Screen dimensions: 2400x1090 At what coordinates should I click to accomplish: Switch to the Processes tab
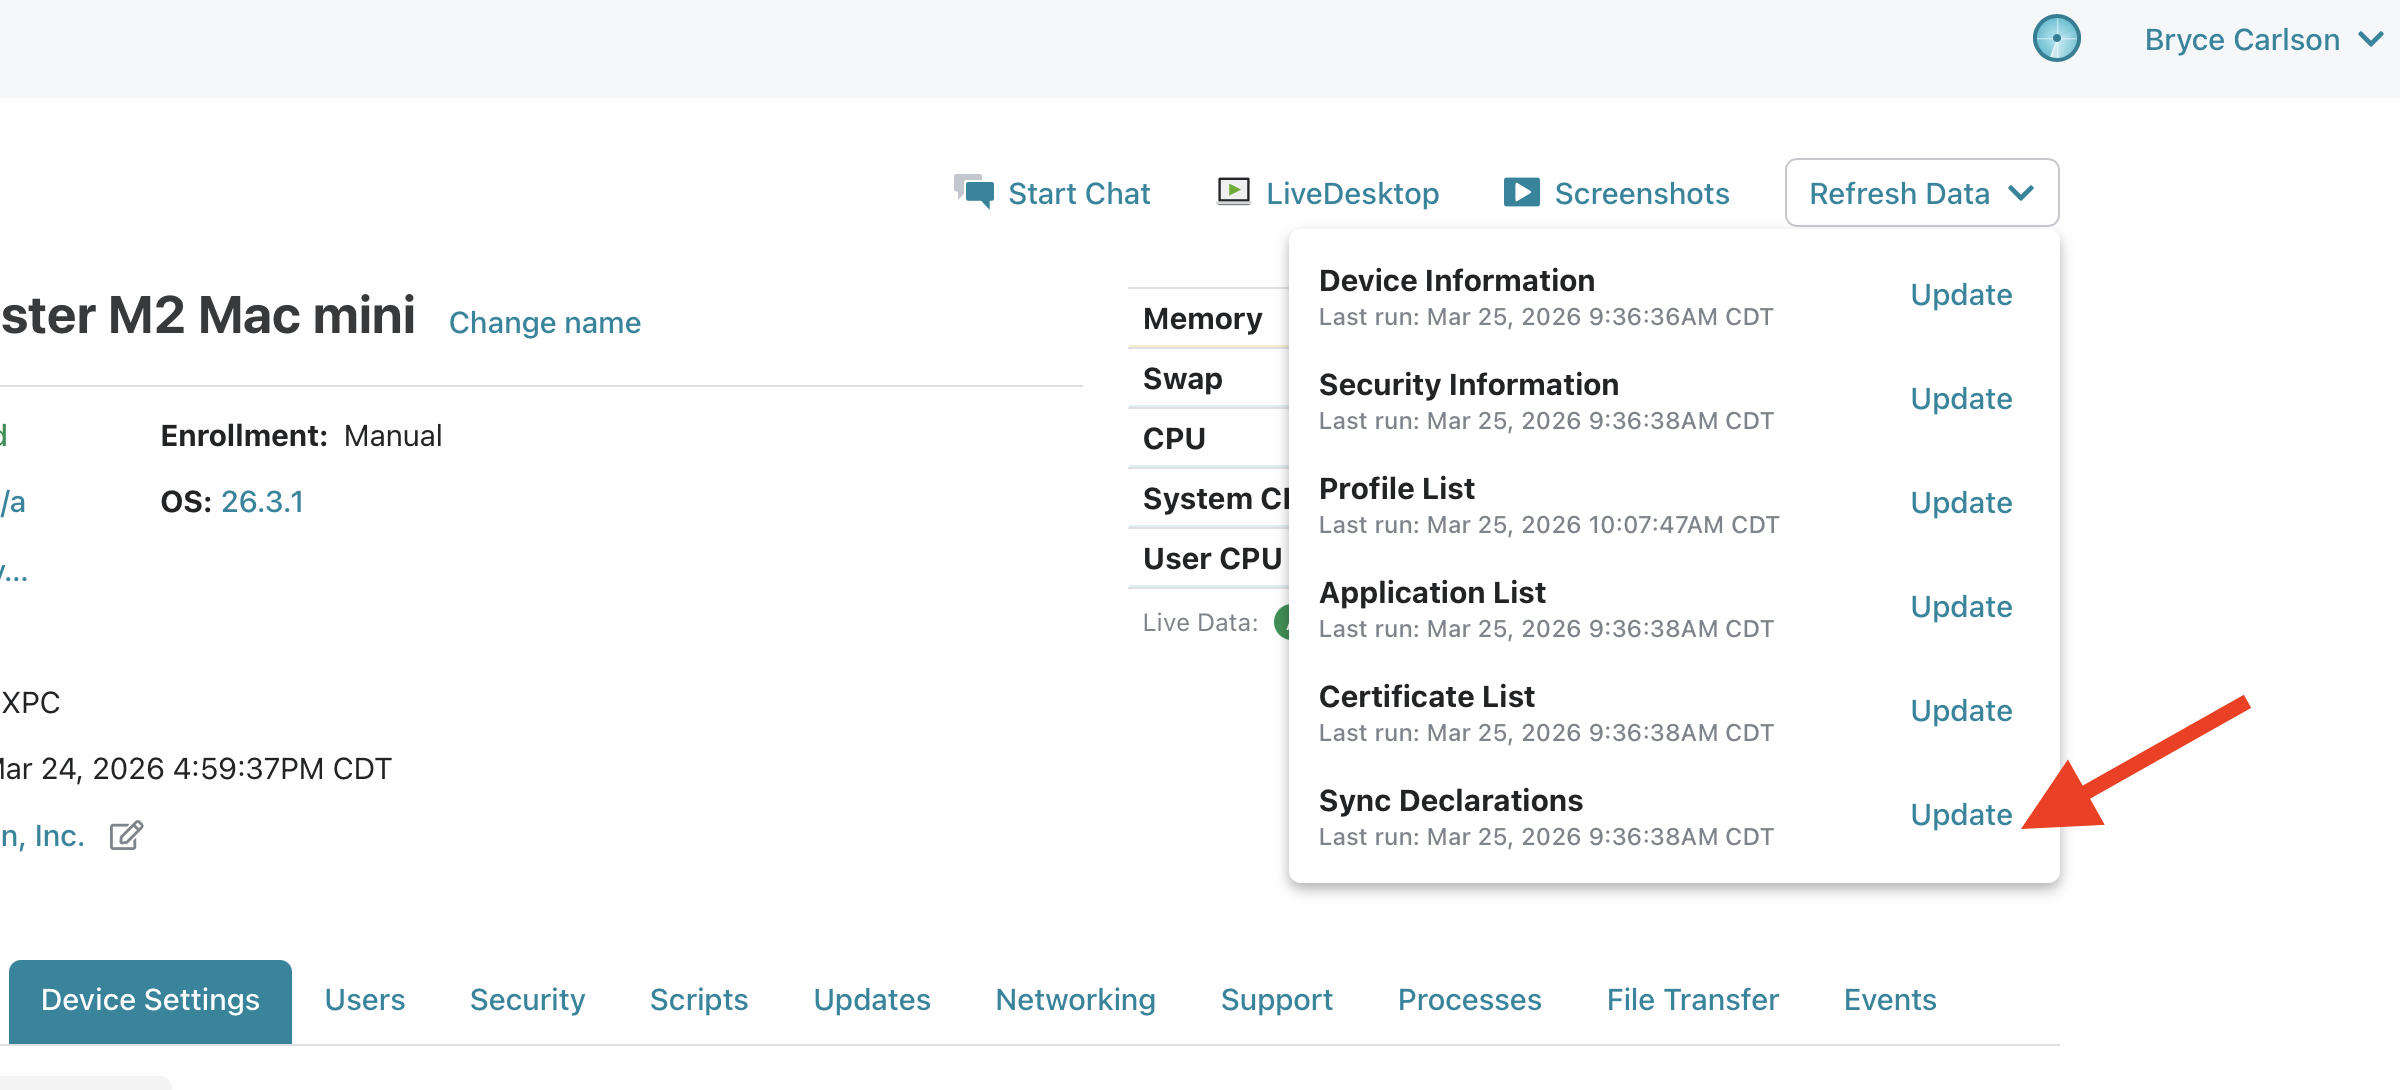click(1470, 1000)
